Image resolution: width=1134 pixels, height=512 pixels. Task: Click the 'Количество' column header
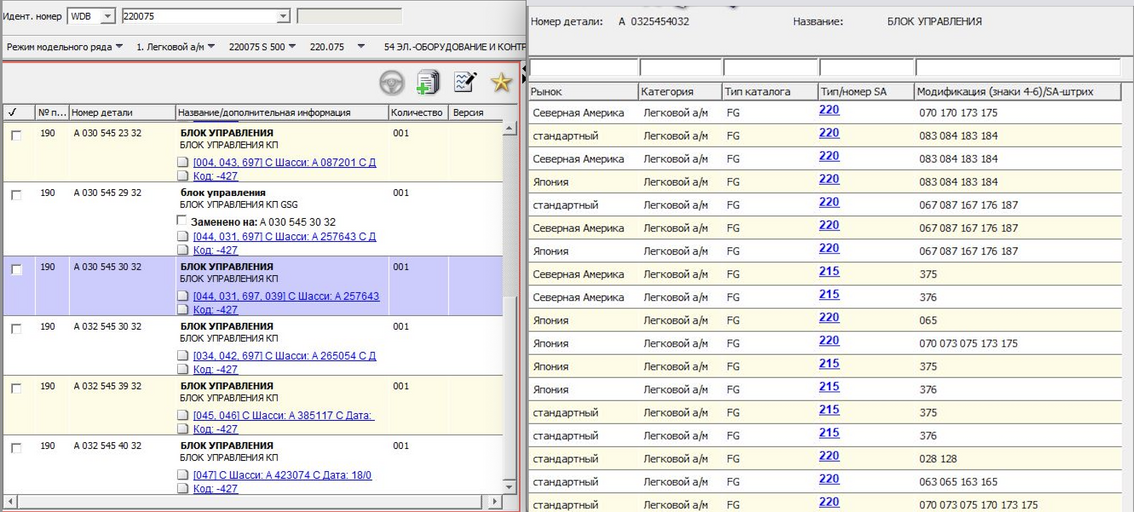[x=418, y=113]
